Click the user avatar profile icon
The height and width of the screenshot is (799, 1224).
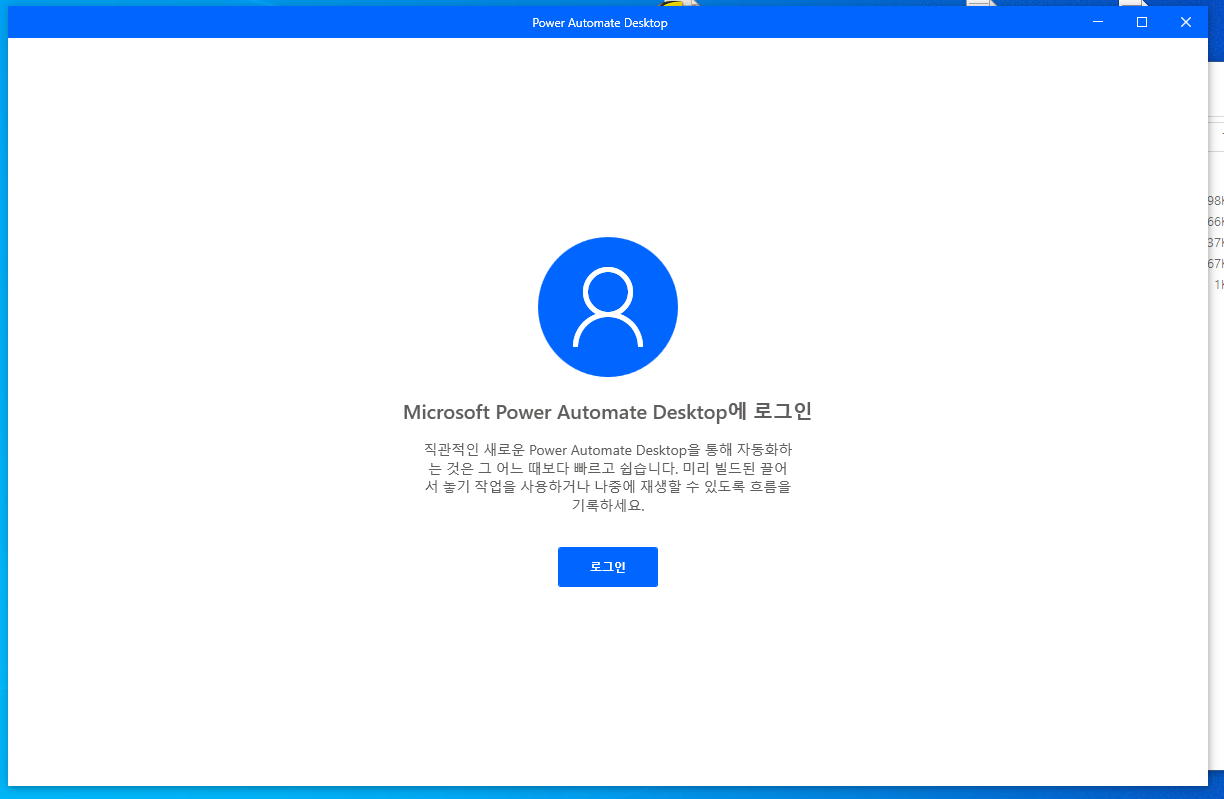point(608,307)
